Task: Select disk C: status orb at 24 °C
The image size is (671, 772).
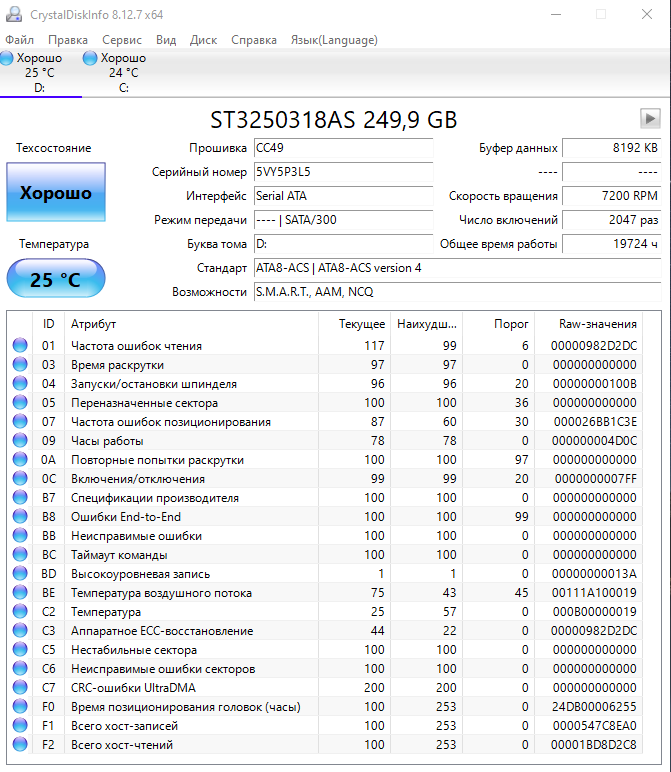Action: [90, 58]
